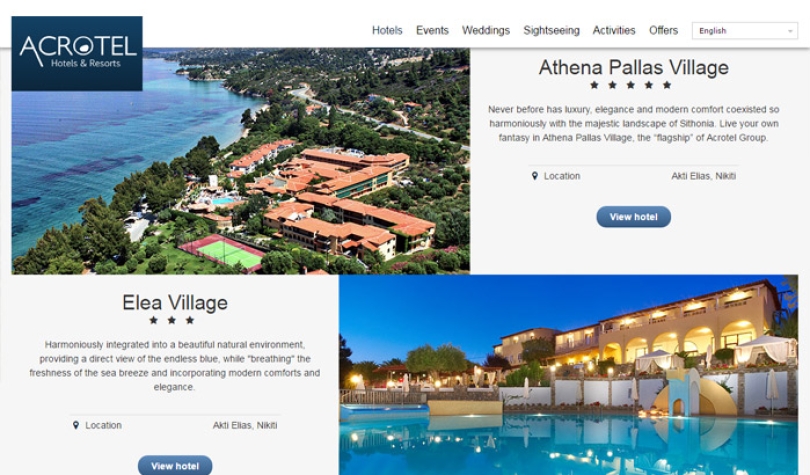Open the aerial photo of Athena Pallas Village
Image resolution: width=810 pixels, height=475 pixels.
point(241,161)
